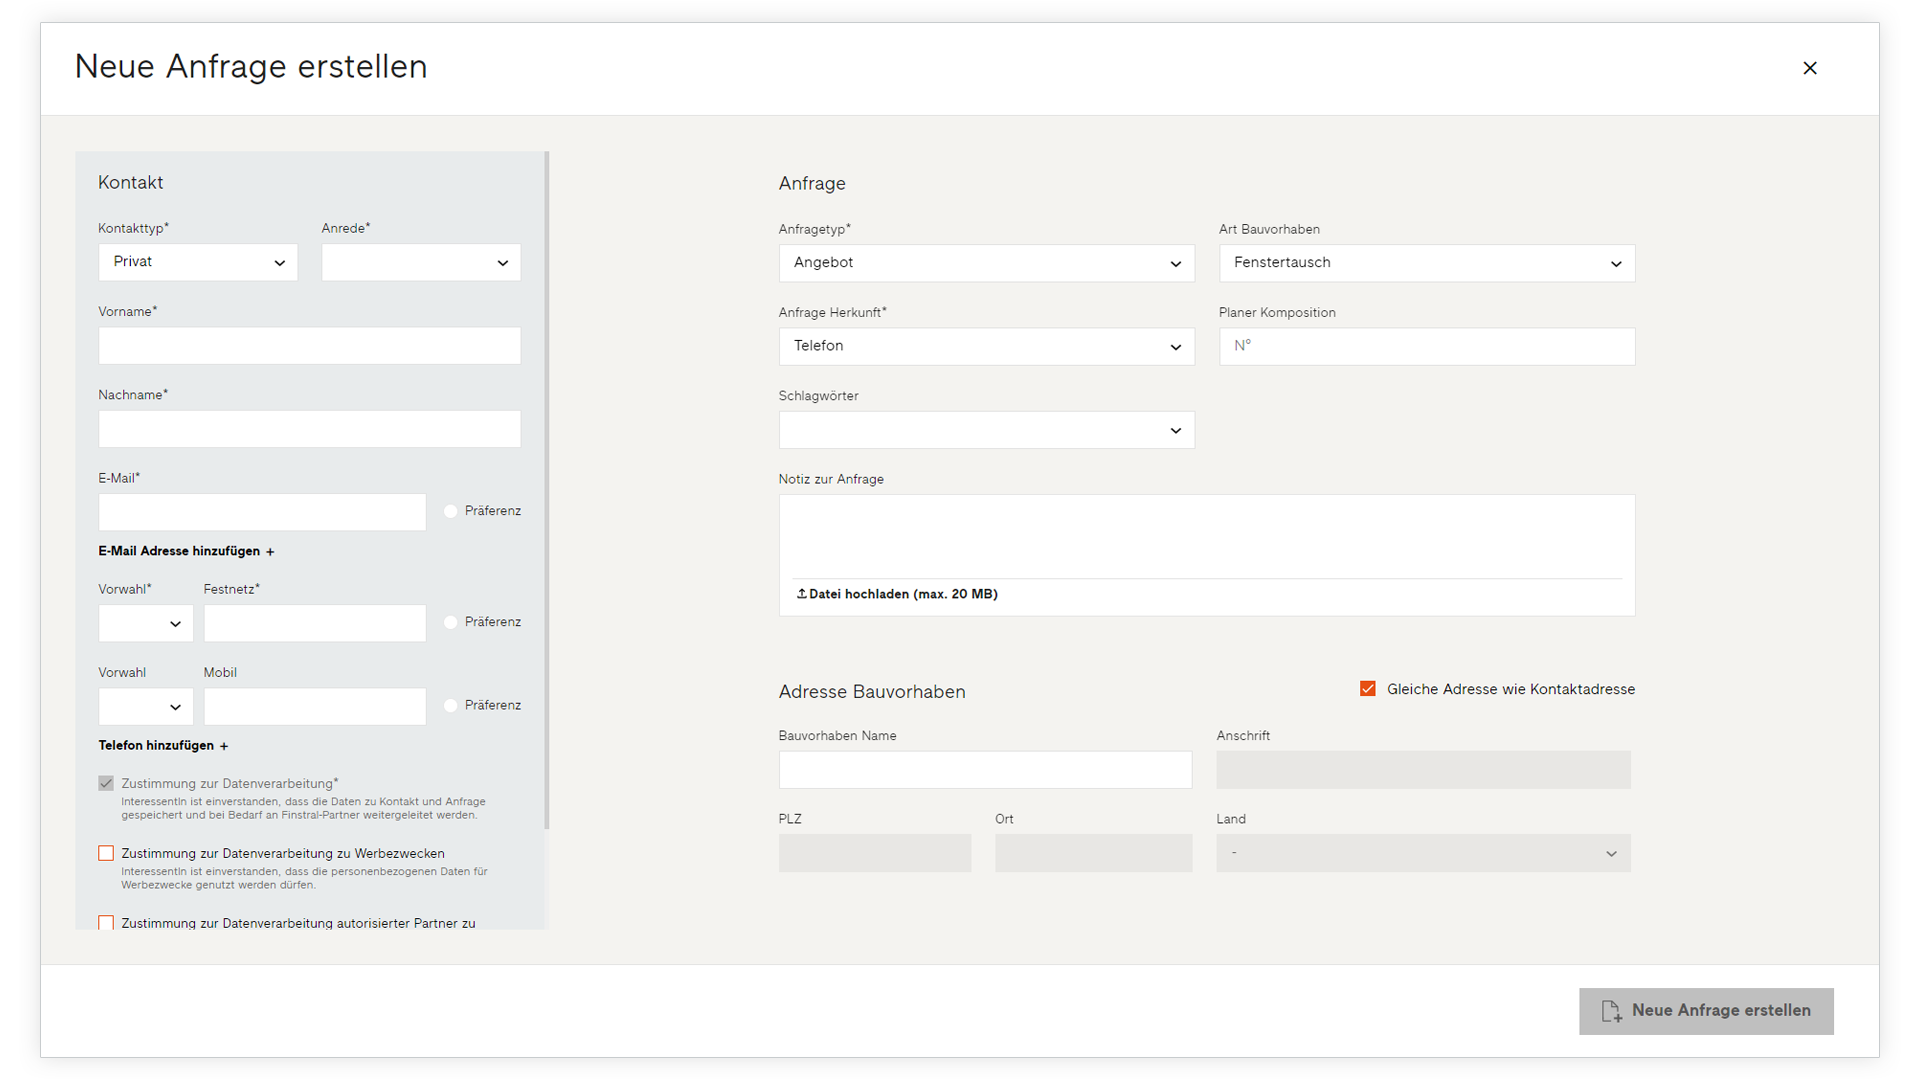This screenshot has width=1920, height=1080.
Task: Click the Planer Komposition N° field
Action: pyautogui.click(x=1427, y=346)
